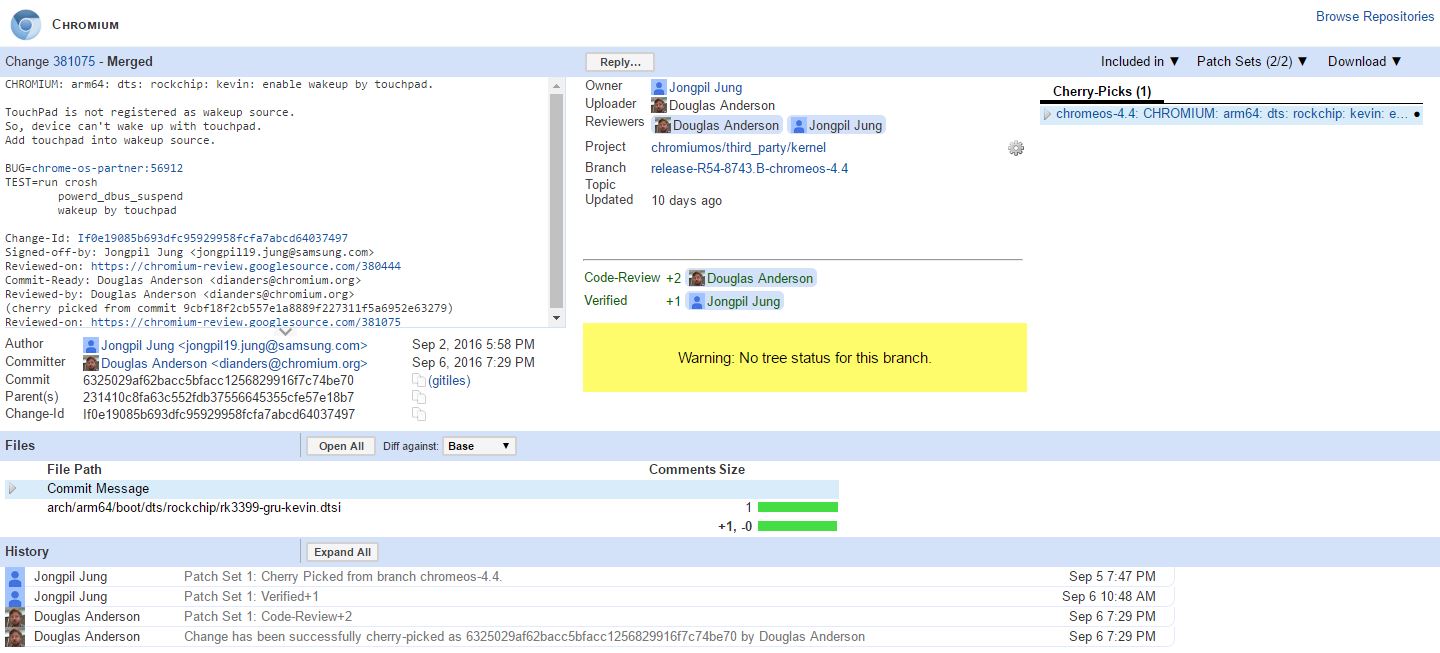
Task: Expand commit message with chevron below it
Action: (x=285, y=331)
